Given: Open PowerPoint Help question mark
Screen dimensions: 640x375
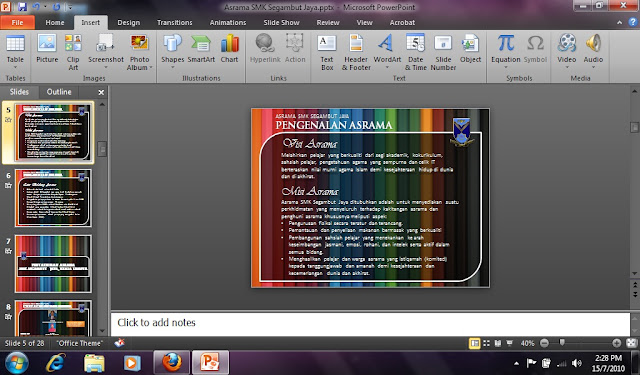Looking at the screenshot, I should pyautogui.click(x=633, y=22).
